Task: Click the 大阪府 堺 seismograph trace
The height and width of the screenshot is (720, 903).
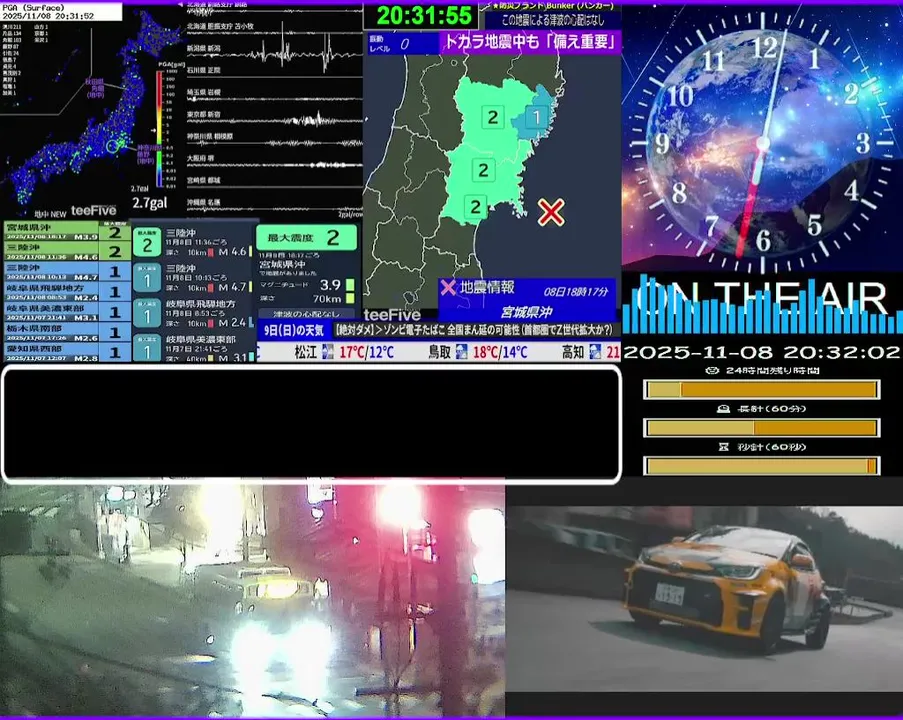Action: [x=274, y=165]
